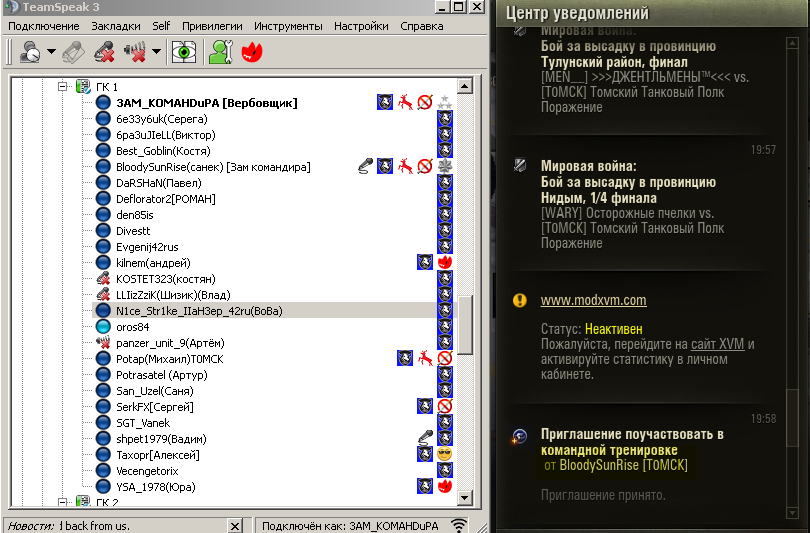
Task: Click muted mic icon beside LLIizZziK(Шизик)(Влад)
Action: coord(103,295)
